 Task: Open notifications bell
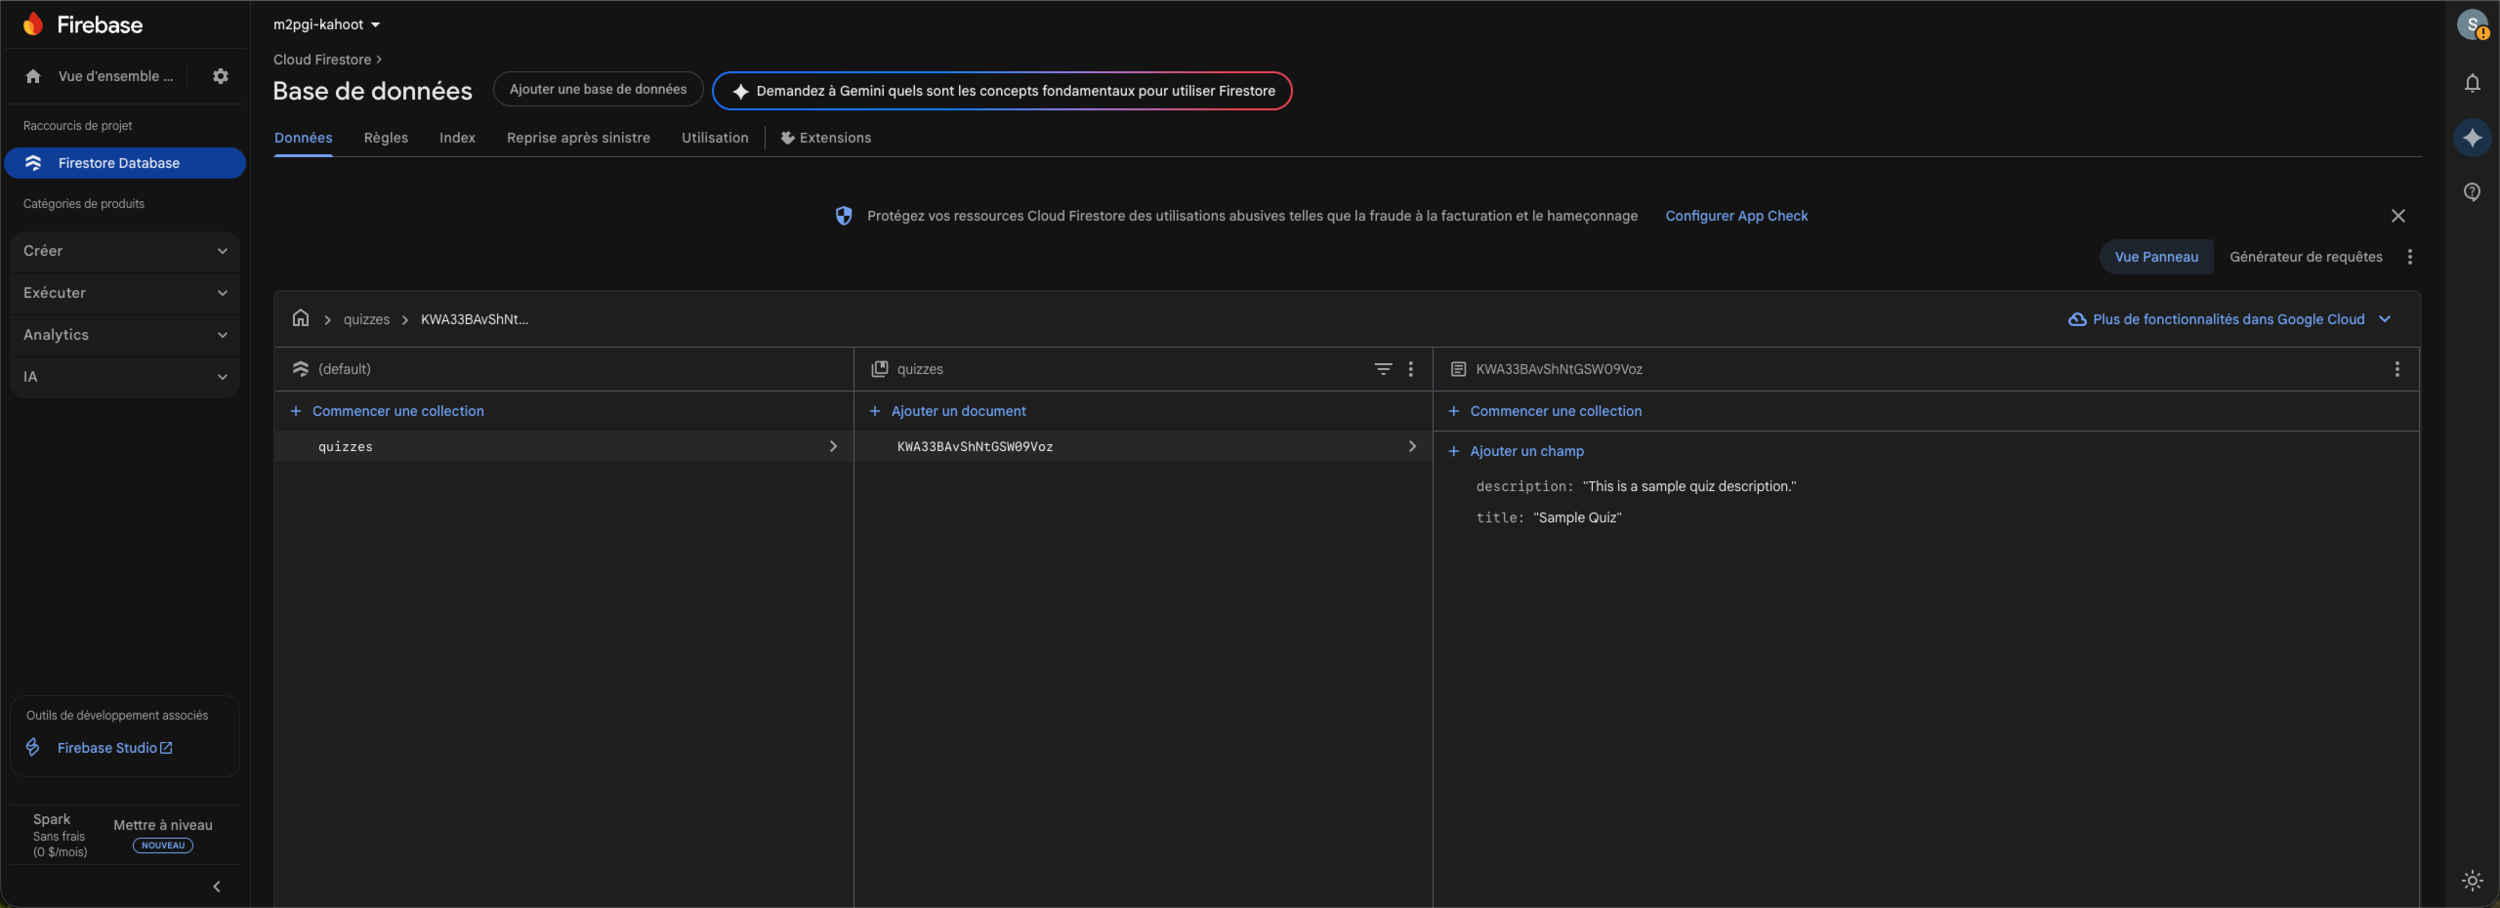pos(2472,83)
